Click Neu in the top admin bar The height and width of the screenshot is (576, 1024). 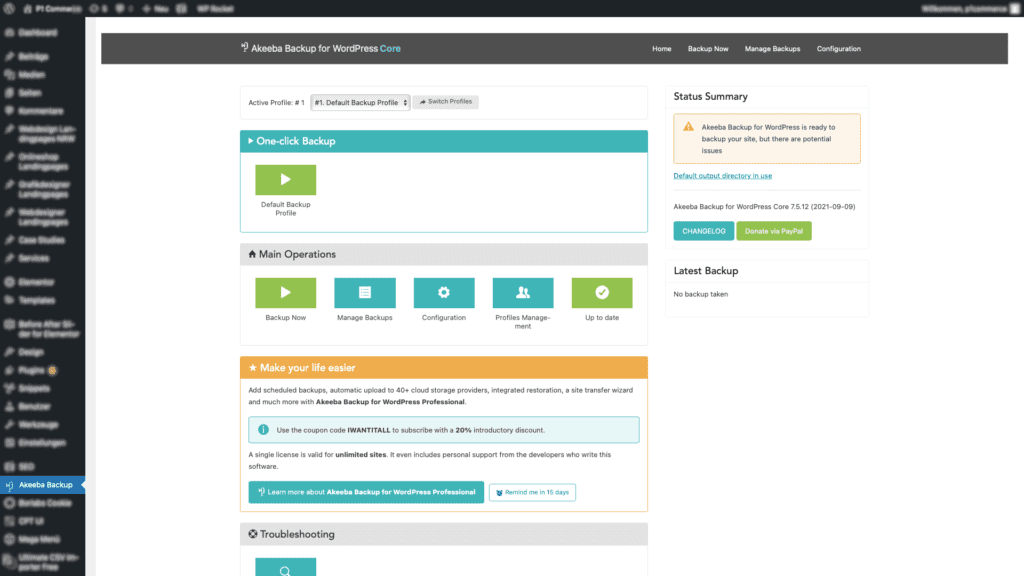tap(155, 8)
